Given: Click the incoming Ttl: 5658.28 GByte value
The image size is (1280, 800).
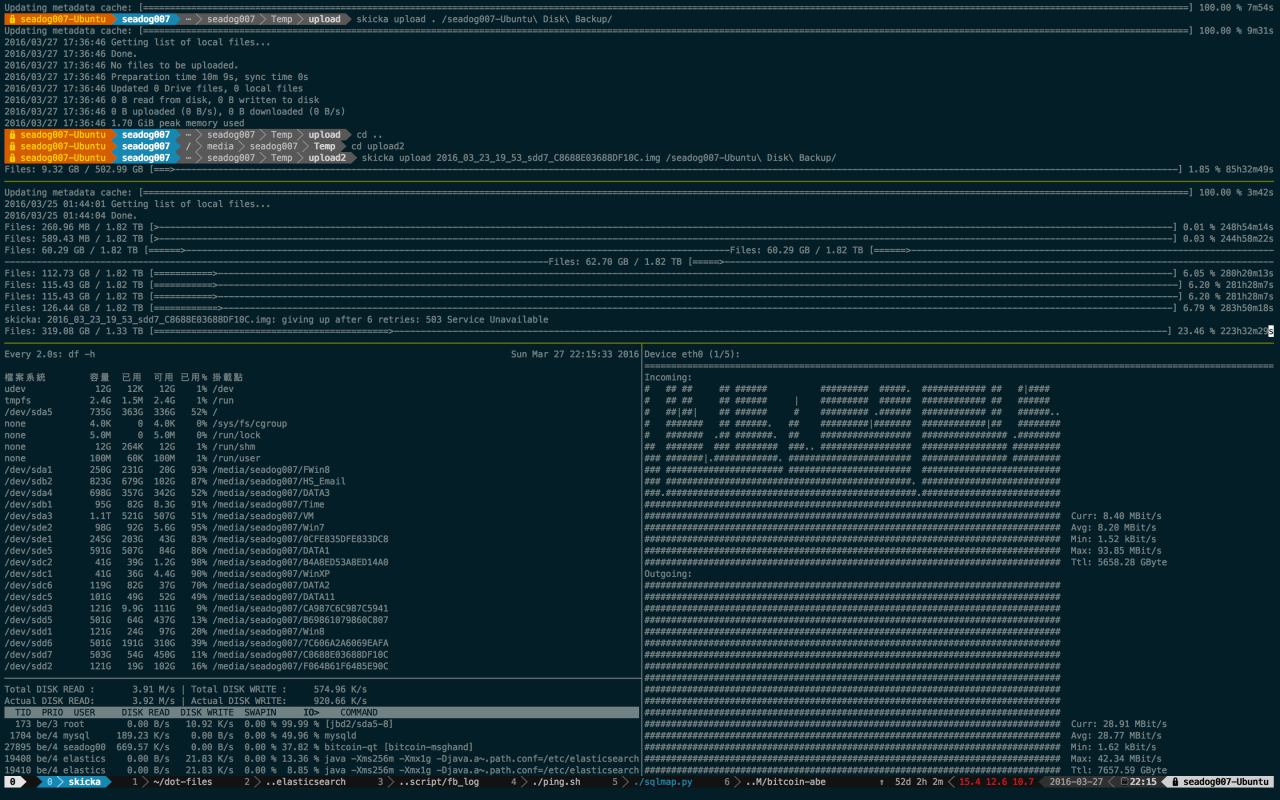Looking at the screenshot, I should point(1119,562).
